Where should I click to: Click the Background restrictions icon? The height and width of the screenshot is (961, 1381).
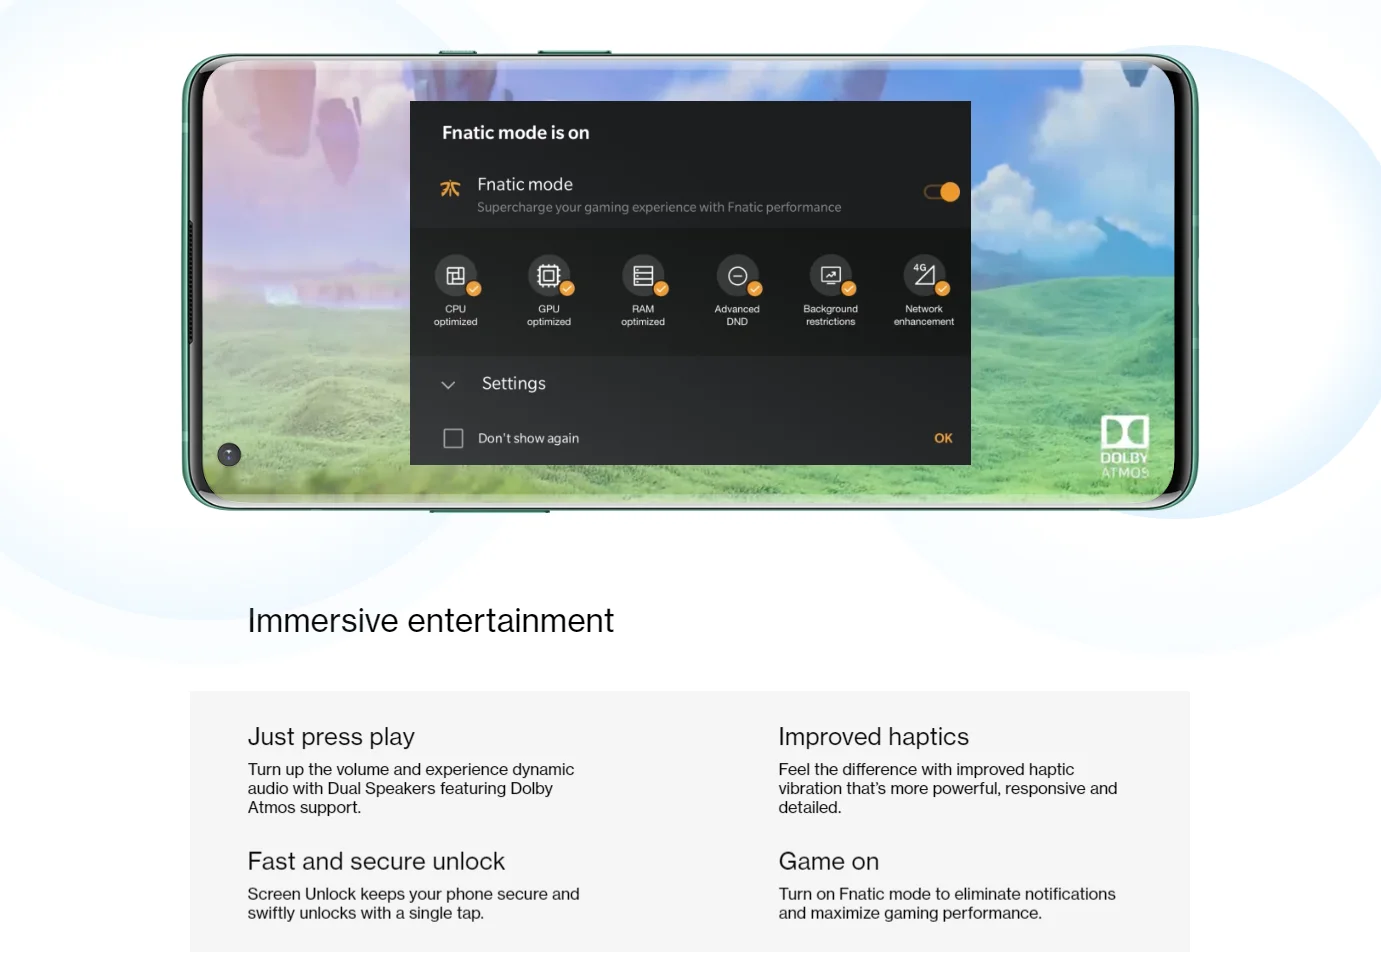tap(831, 276)
